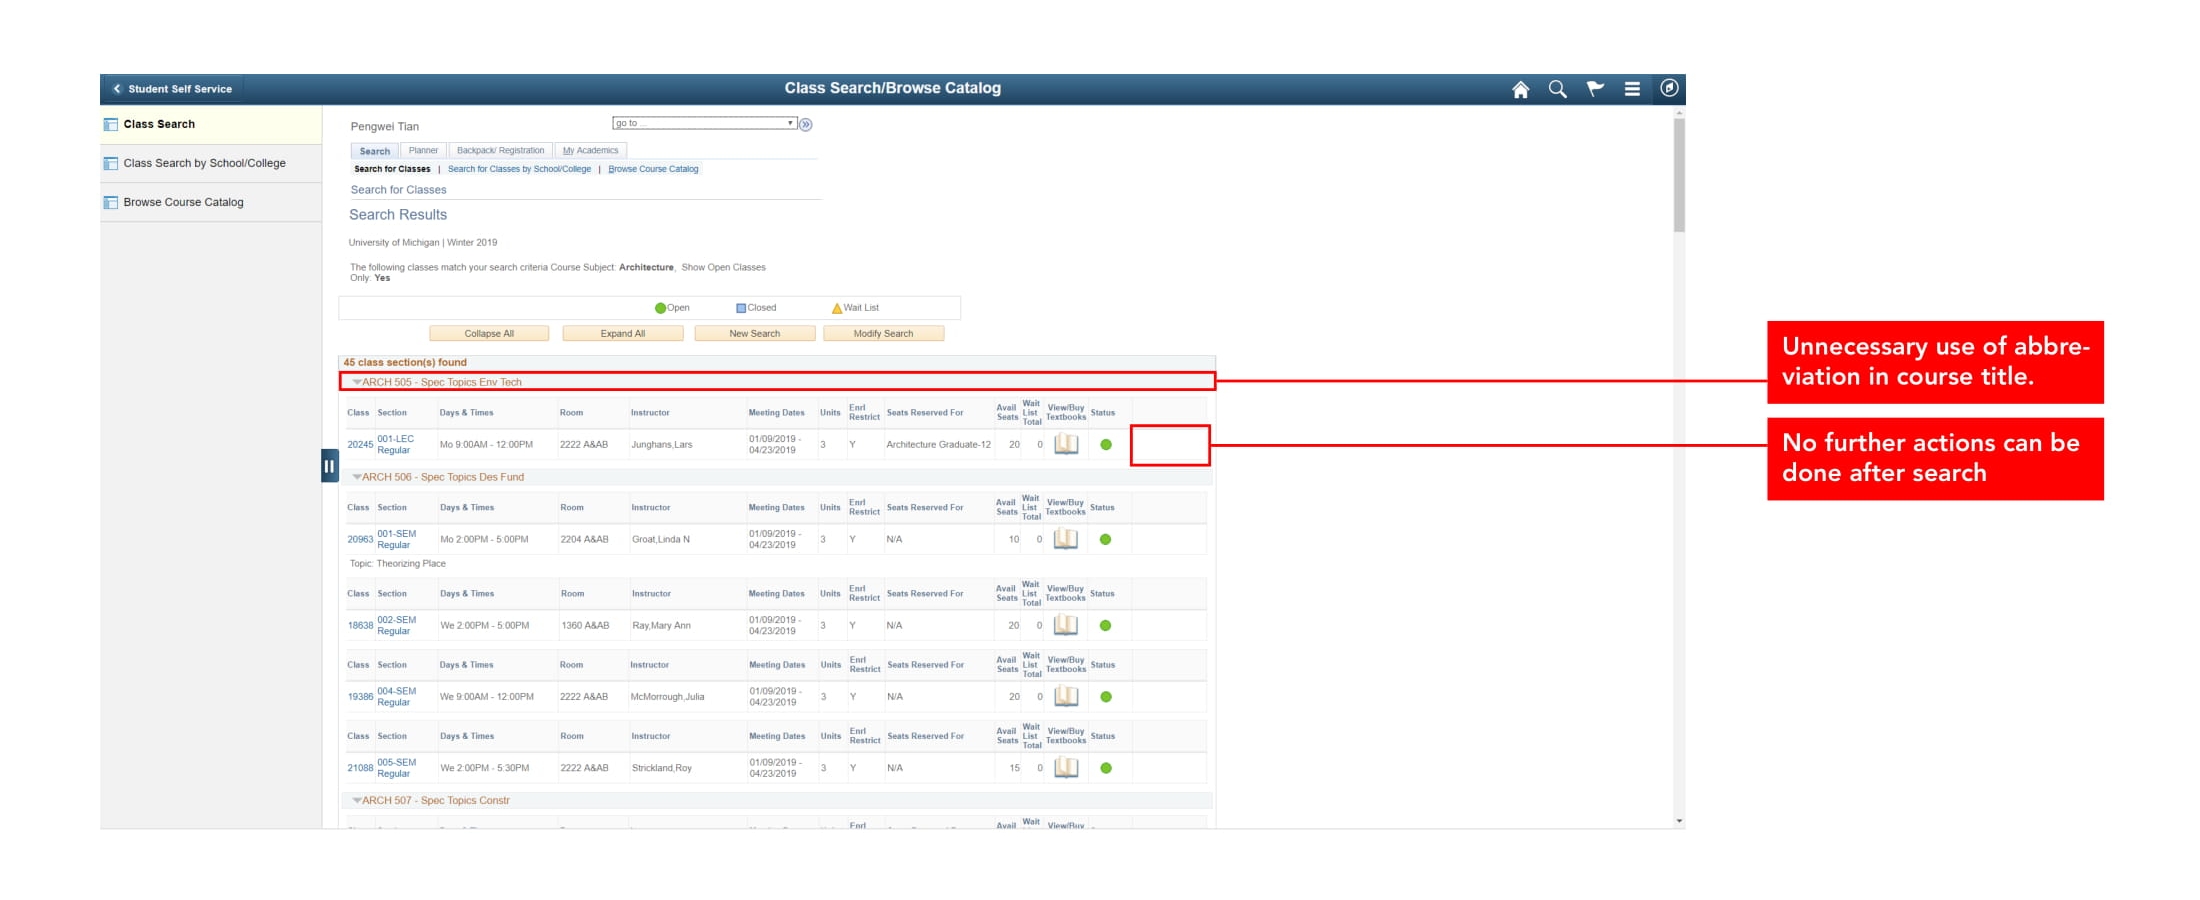This screenshot has width=2200, height=900.
Task: Switch to the My Academics tab
Action: click(x=590, y=151)
